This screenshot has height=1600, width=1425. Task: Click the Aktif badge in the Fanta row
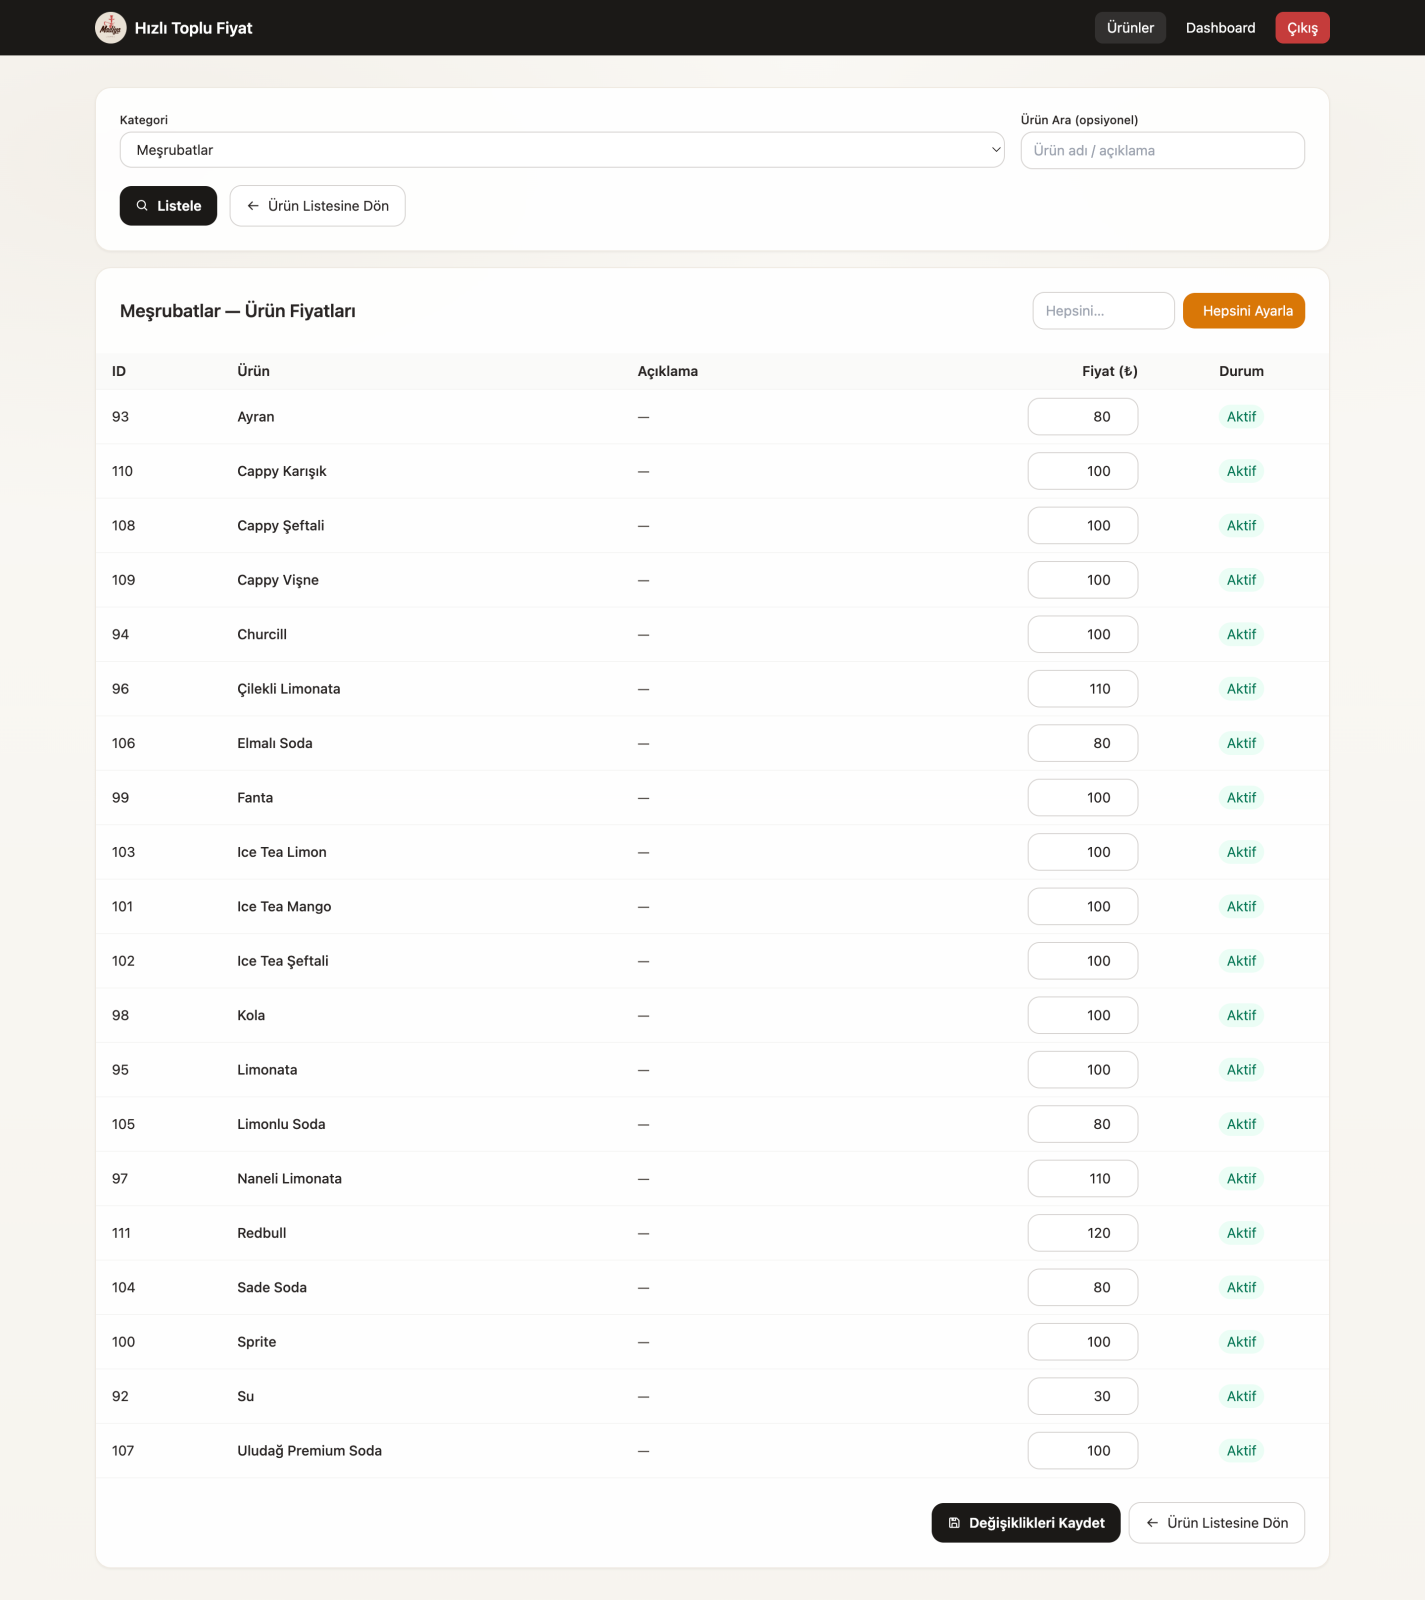tap(1241, 798)
